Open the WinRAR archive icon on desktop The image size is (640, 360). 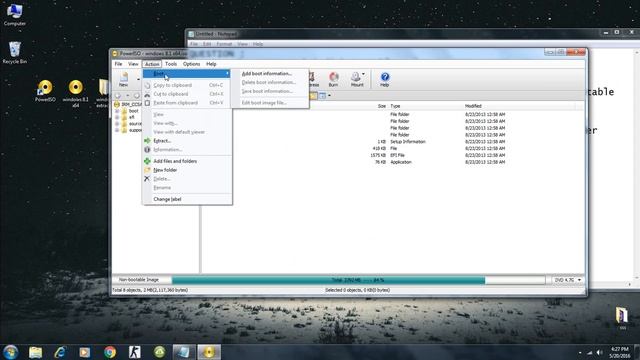click(621, 318)
